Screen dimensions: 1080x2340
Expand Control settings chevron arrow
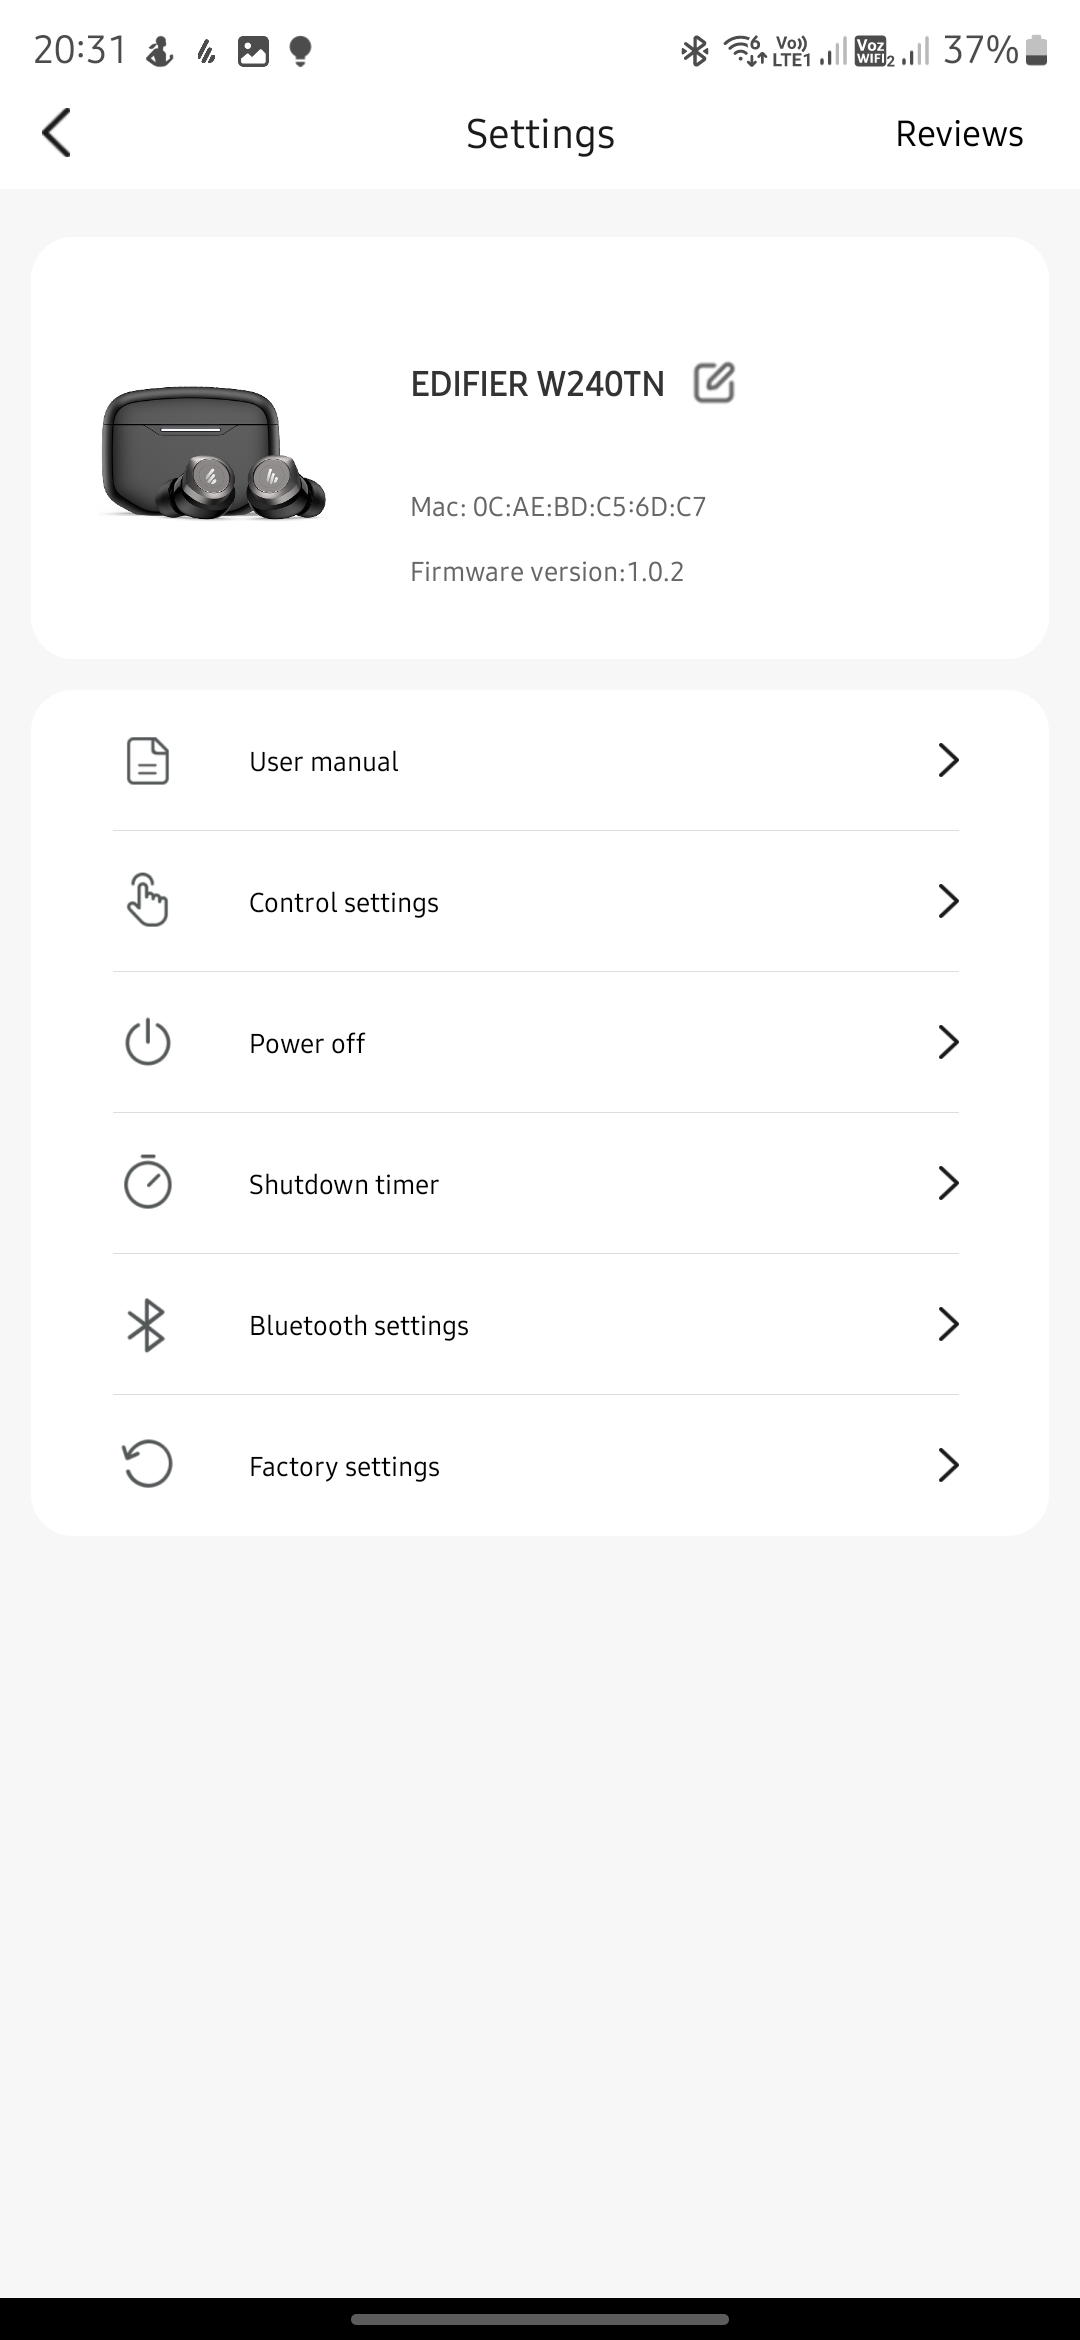(948, 901)
